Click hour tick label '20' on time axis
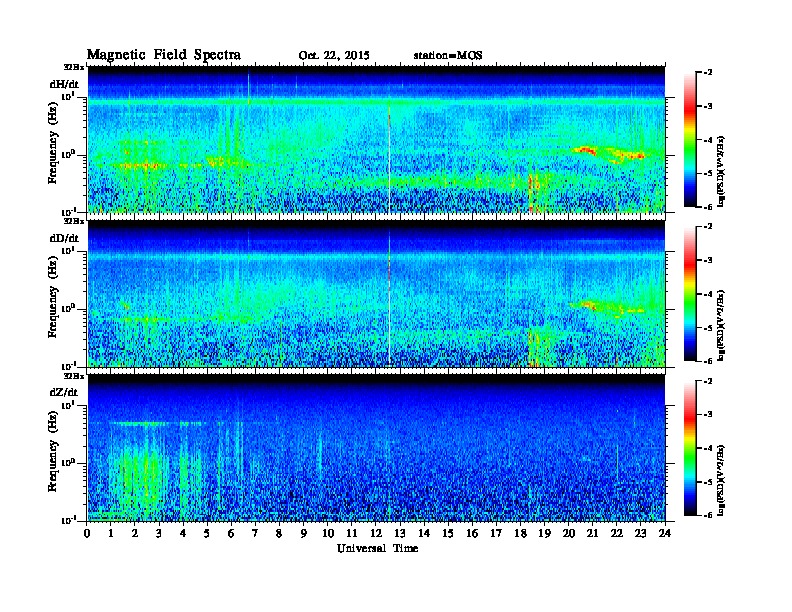 coord(568,533)
